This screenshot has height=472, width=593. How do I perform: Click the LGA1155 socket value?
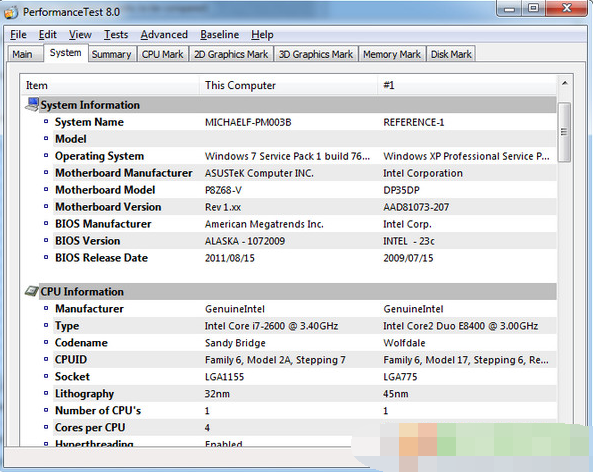[x=224, y=377]
